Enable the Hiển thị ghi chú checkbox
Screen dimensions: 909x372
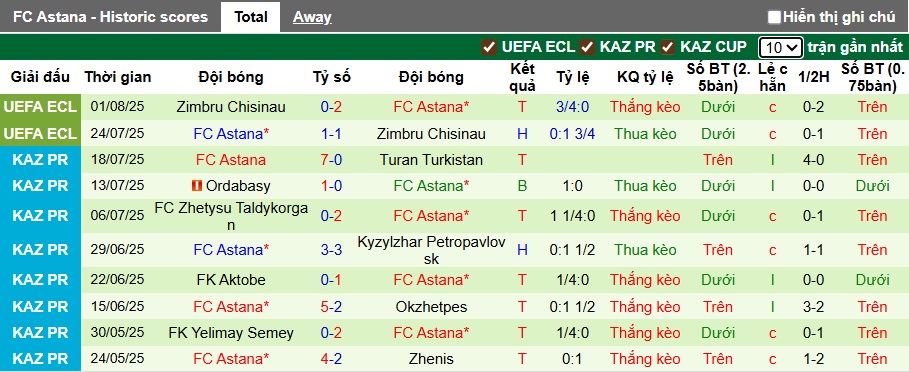click(774, 17)
